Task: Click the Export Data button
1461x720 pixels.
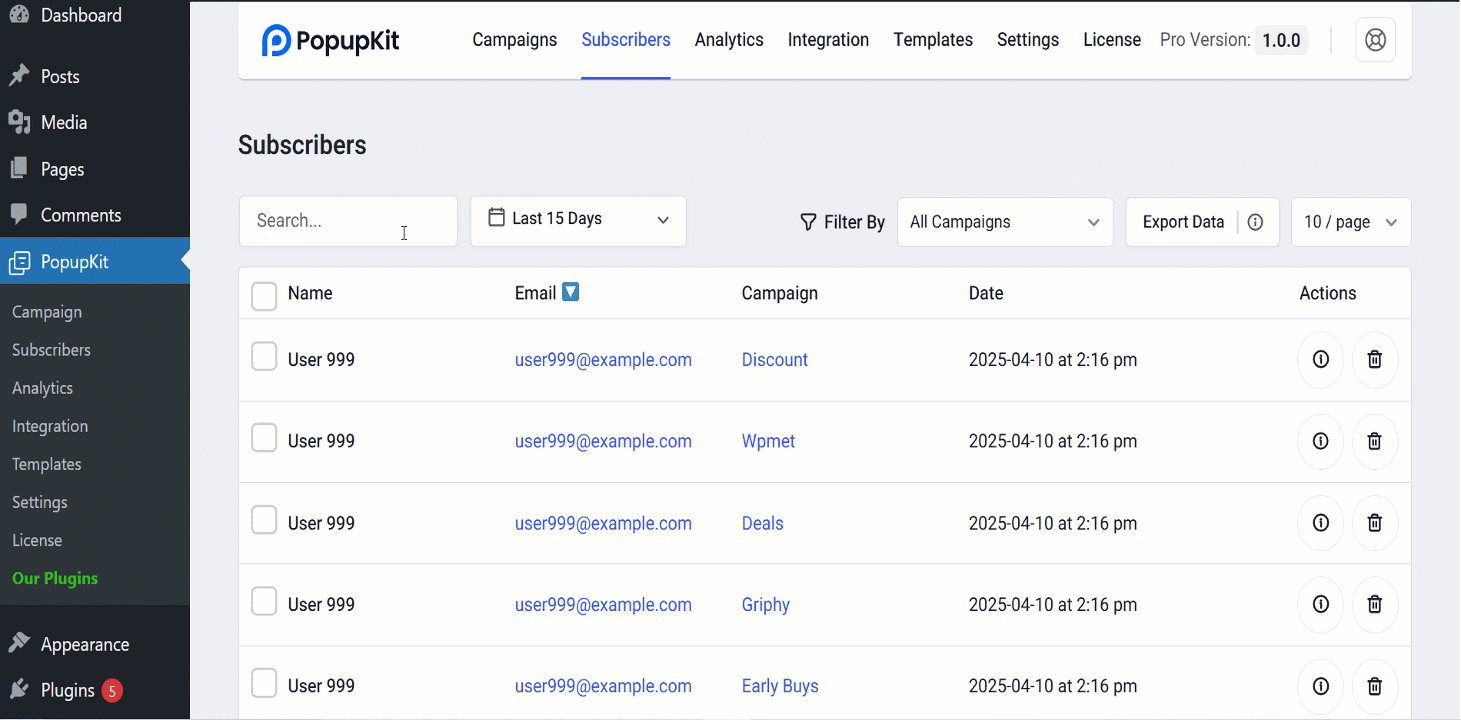Action: 1183,222
